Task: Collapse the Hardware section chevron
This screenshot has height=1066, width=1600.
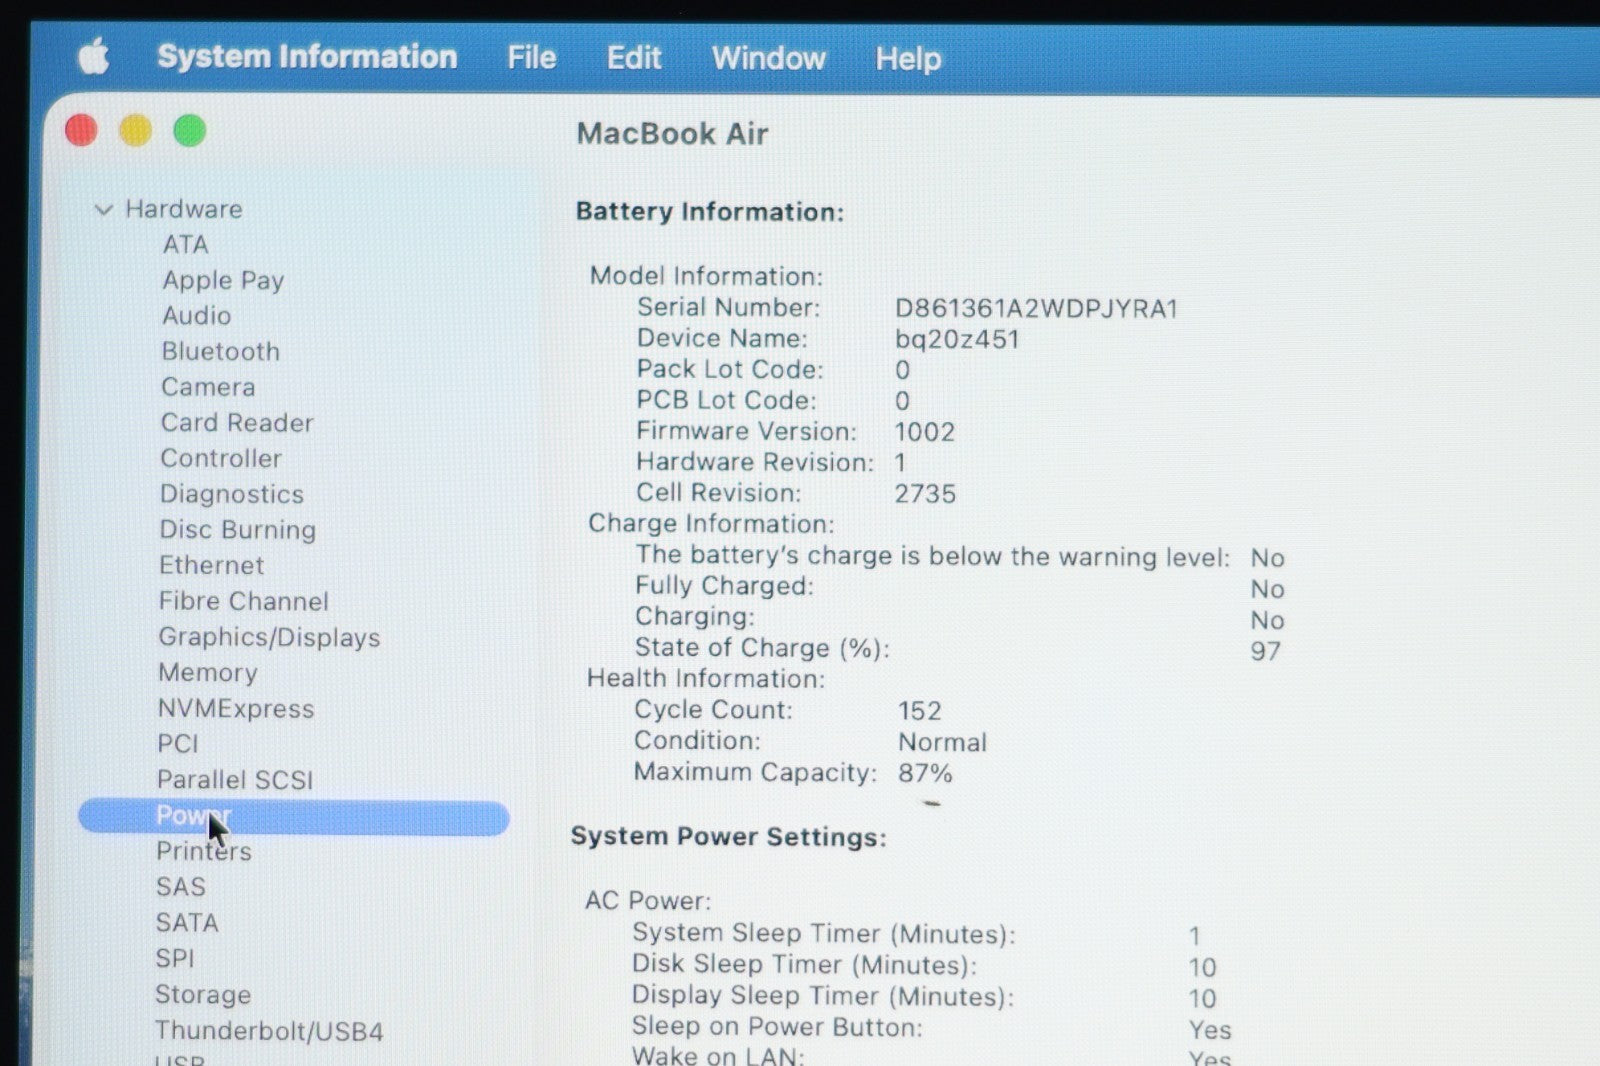Action: click(x=103, y=209)
